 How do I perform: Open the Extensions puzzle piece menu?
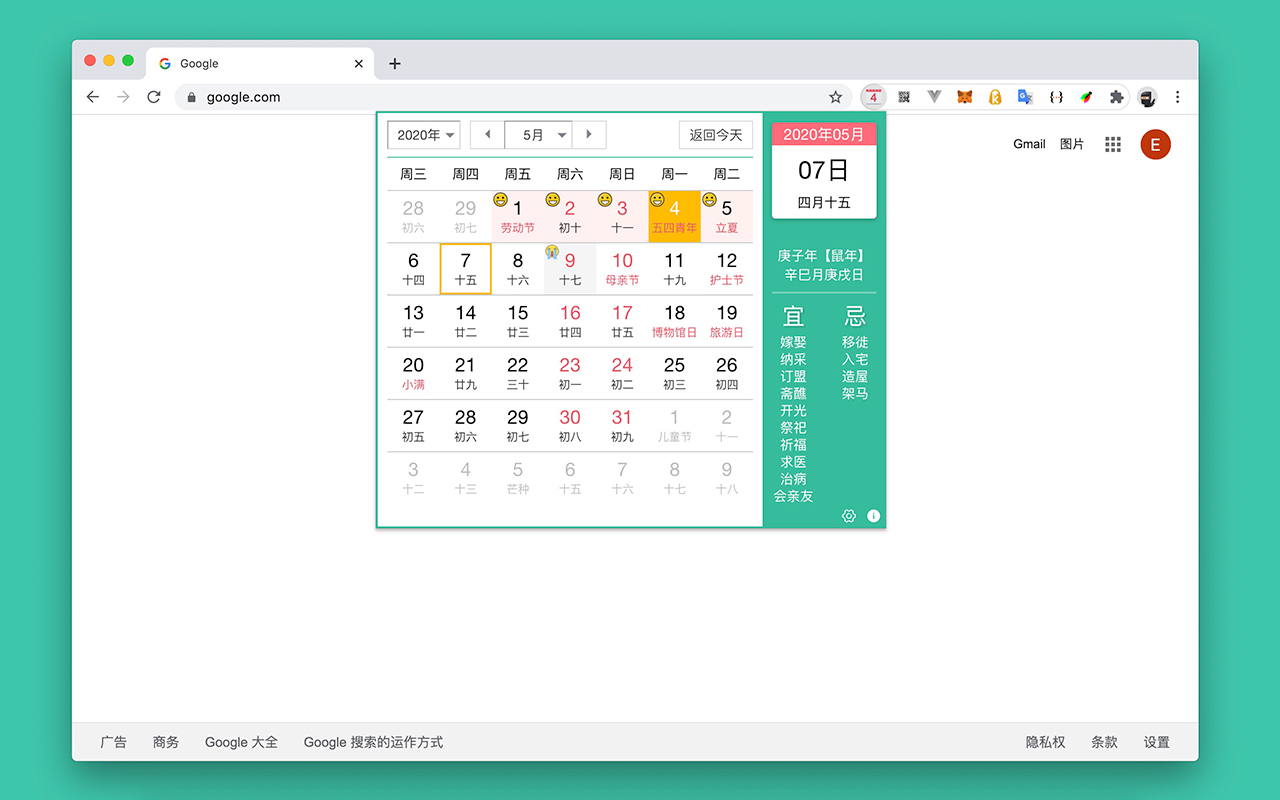pos(1116,97)
